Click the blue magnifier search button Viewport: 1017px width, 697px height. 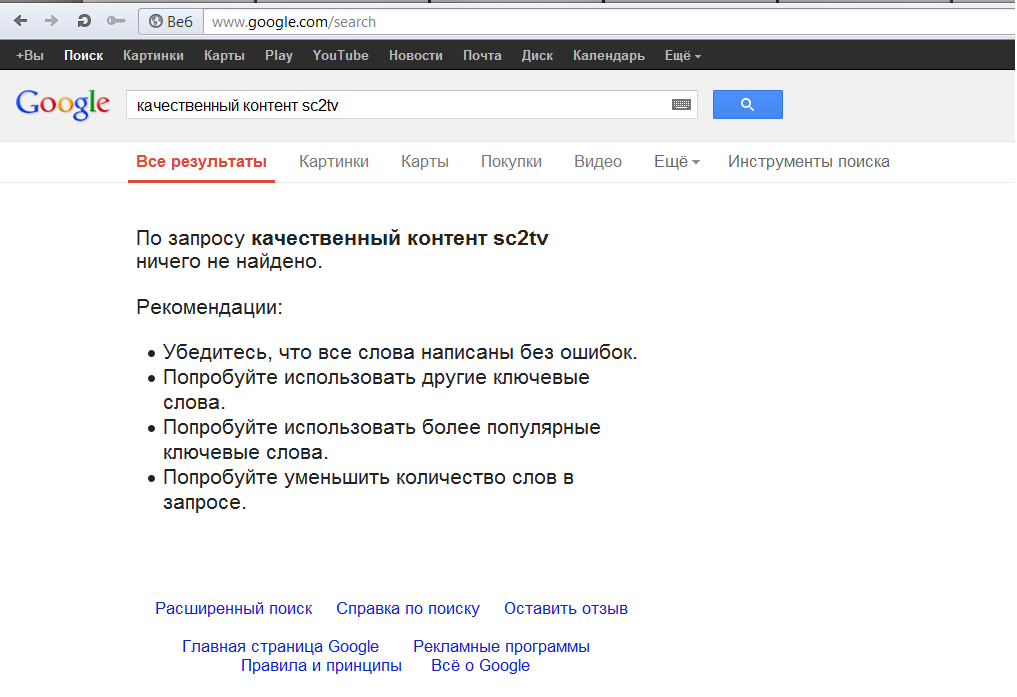point(747,104)
